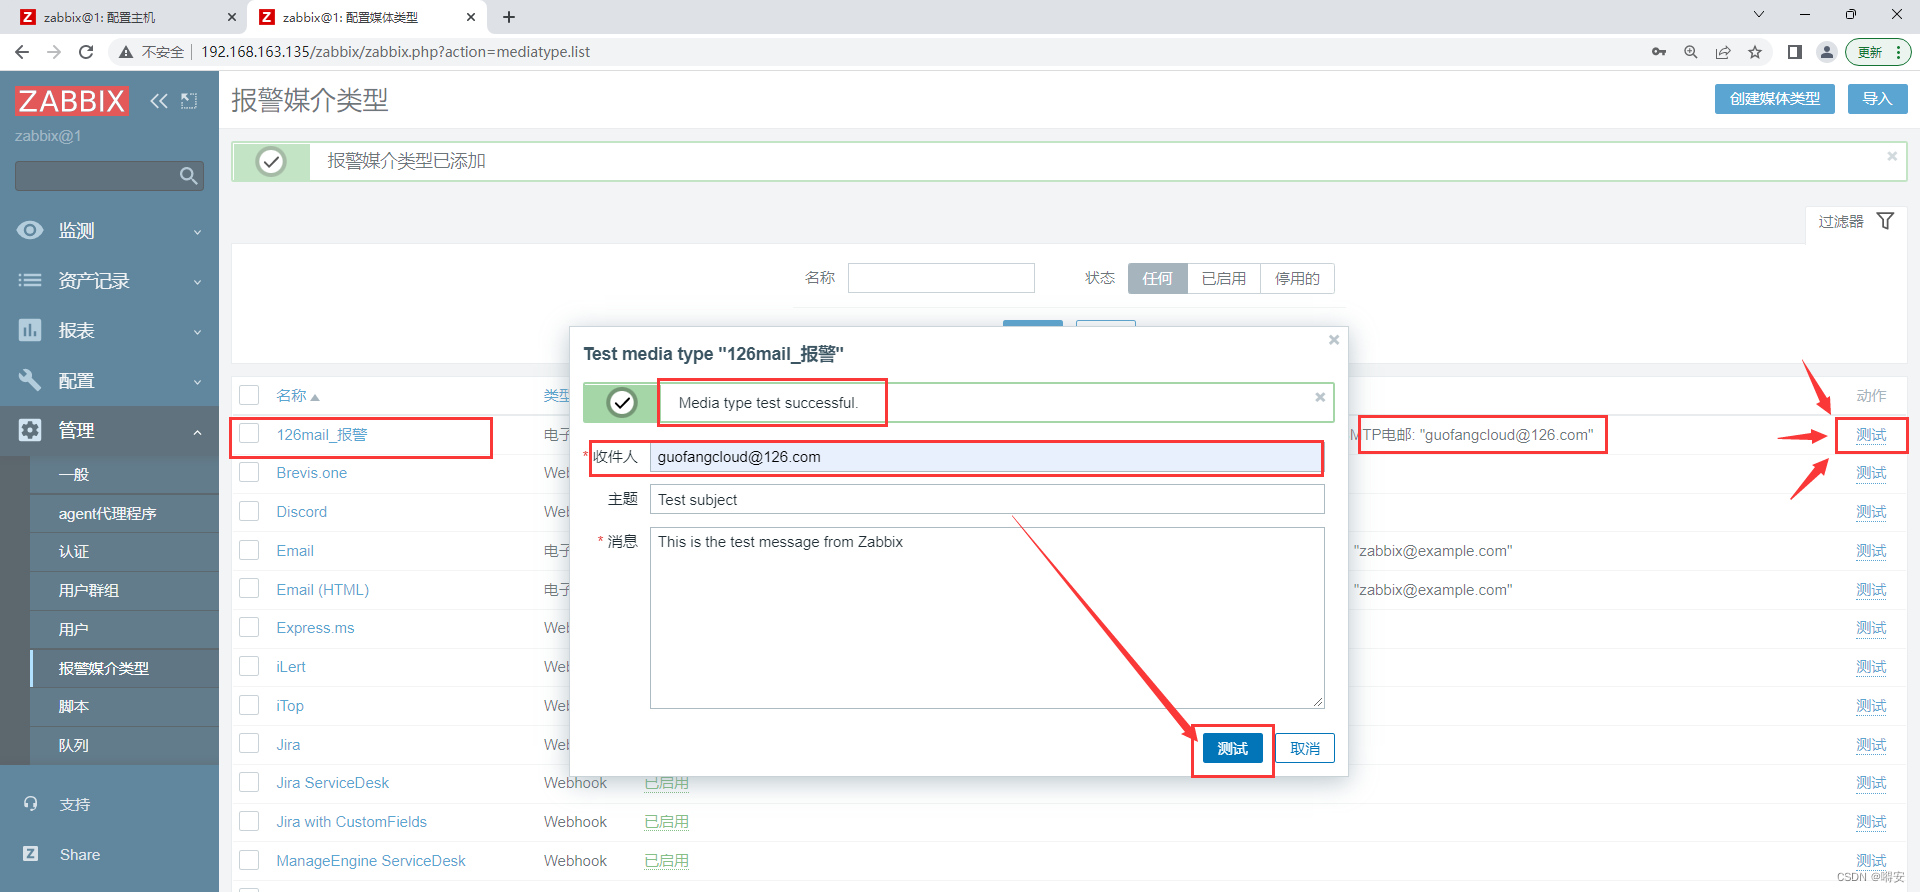Check the Email (HTML) row checkbox
This screenshot has height=892, width=1920.
pyautogui.click(x=249, y=589)
